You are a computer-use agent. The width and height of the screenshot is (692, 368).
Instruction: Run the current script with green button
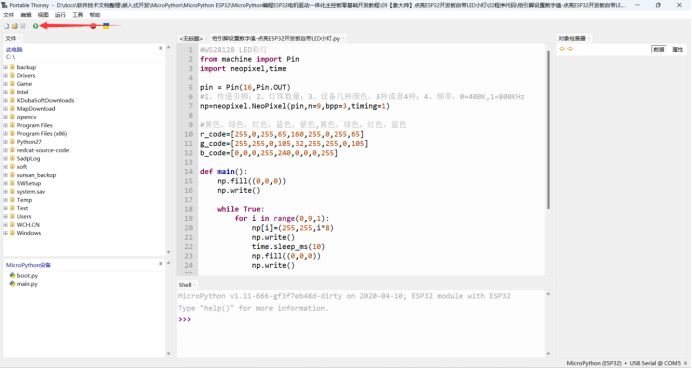pyautogui.click(x=36, y=26)
